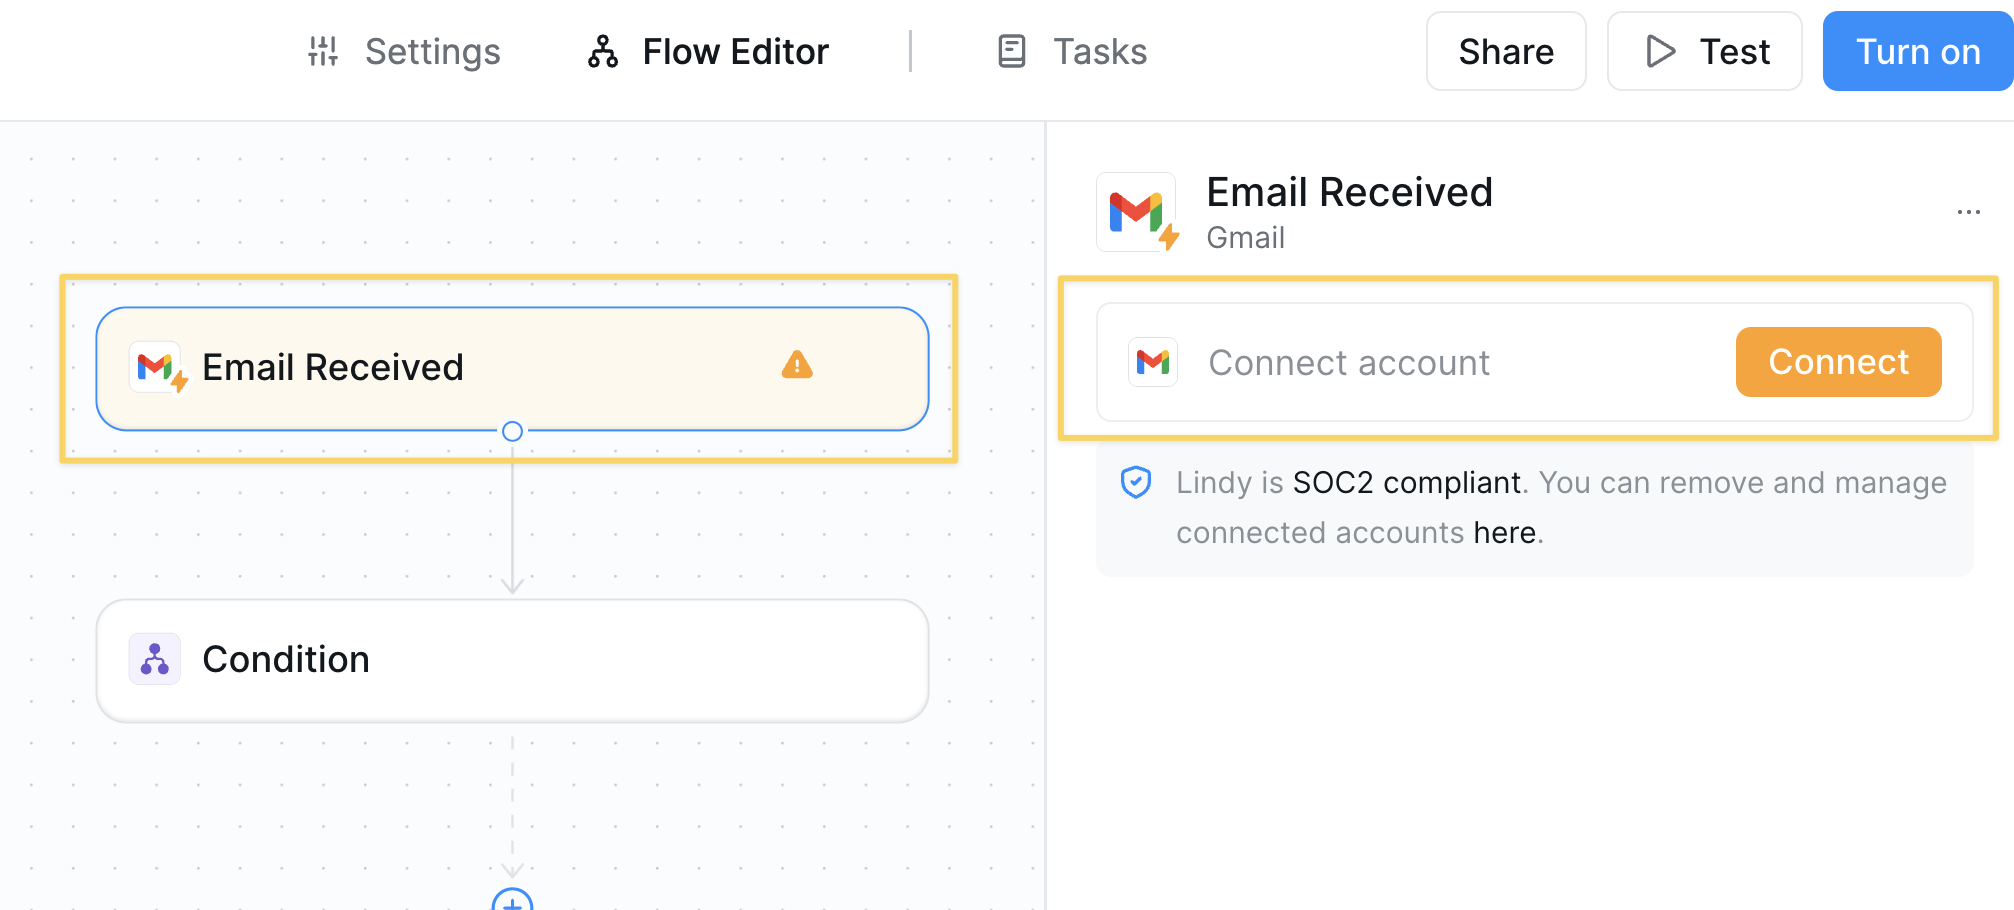Switch to the Tasks tab
Screen dimensions: 2014x910
pos(1098,51)
